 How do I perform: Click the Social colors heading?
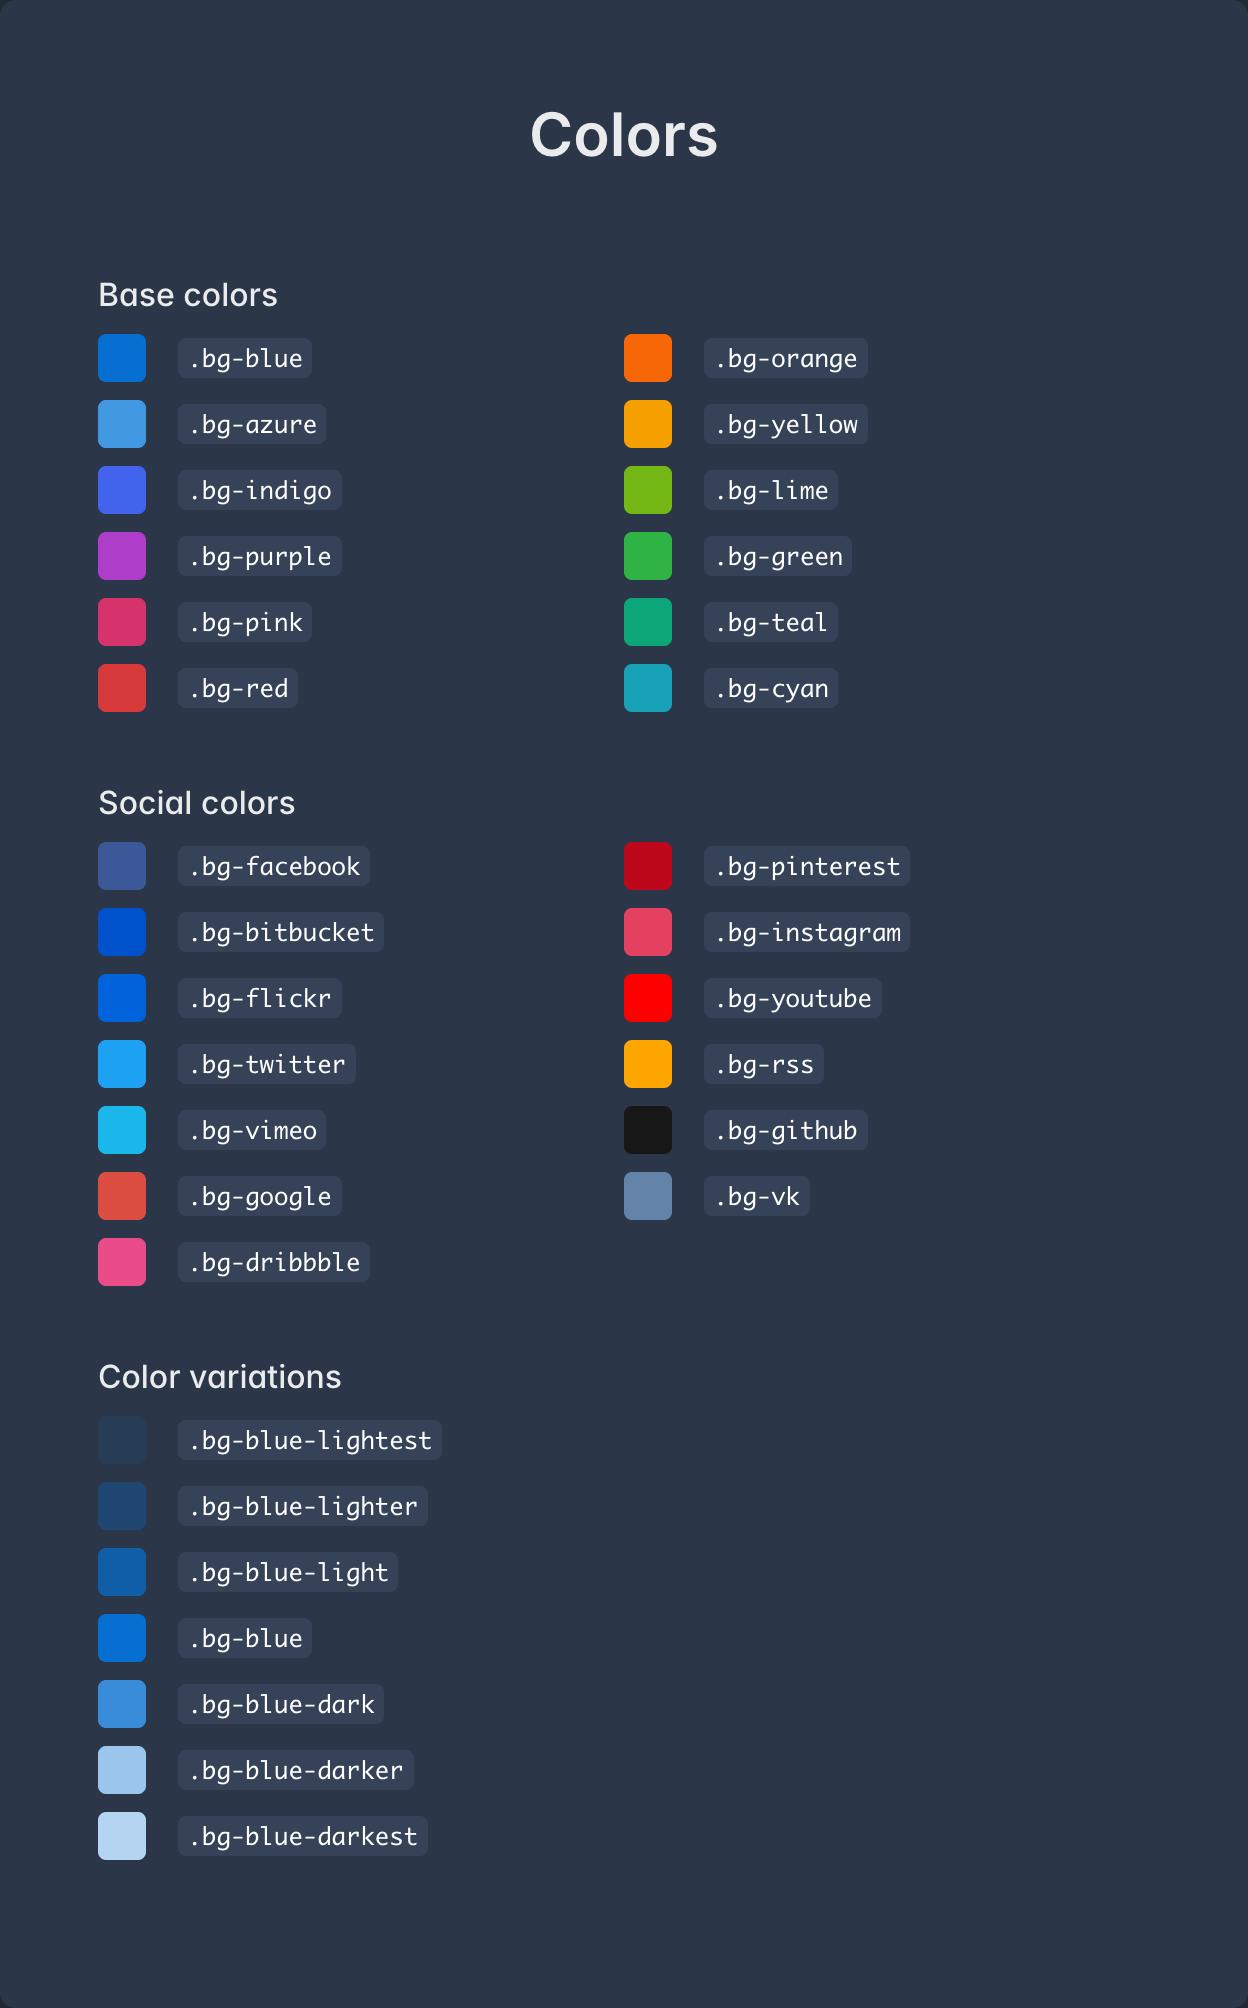click(197, 803)
